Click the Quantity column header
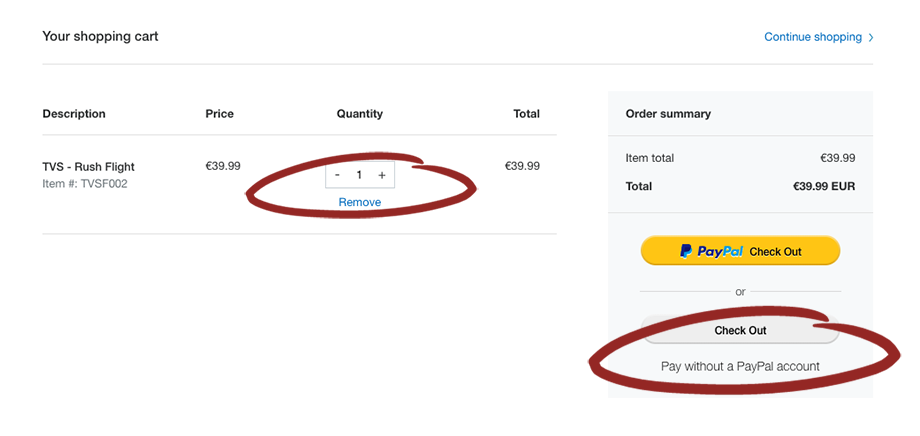The height and width of the screenshot is (436, 920). coord(360,114)
